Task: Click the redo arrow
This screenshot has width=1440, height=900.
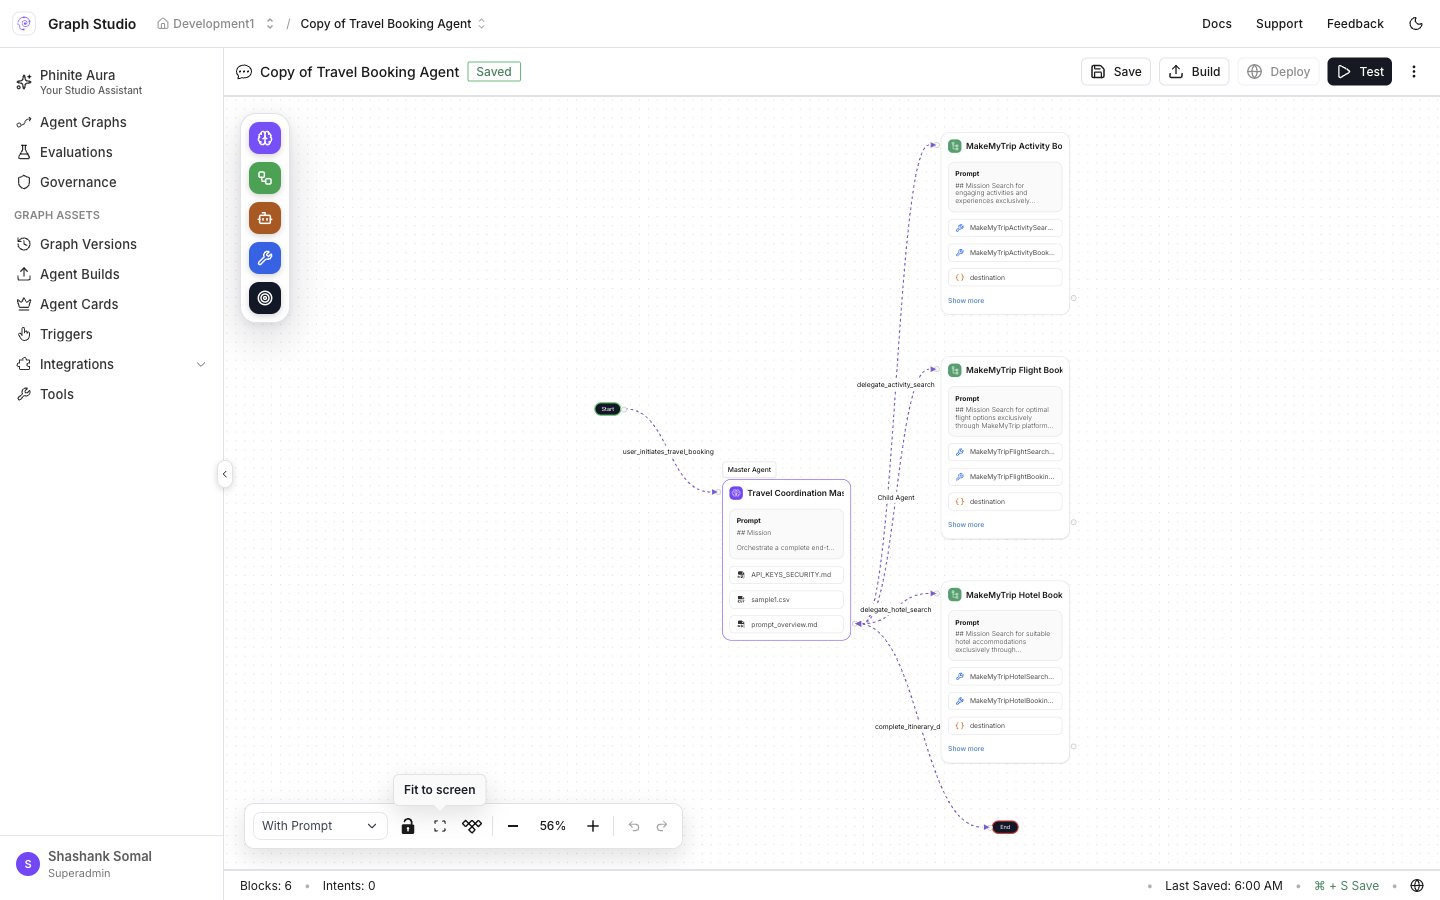Action: 662,826
